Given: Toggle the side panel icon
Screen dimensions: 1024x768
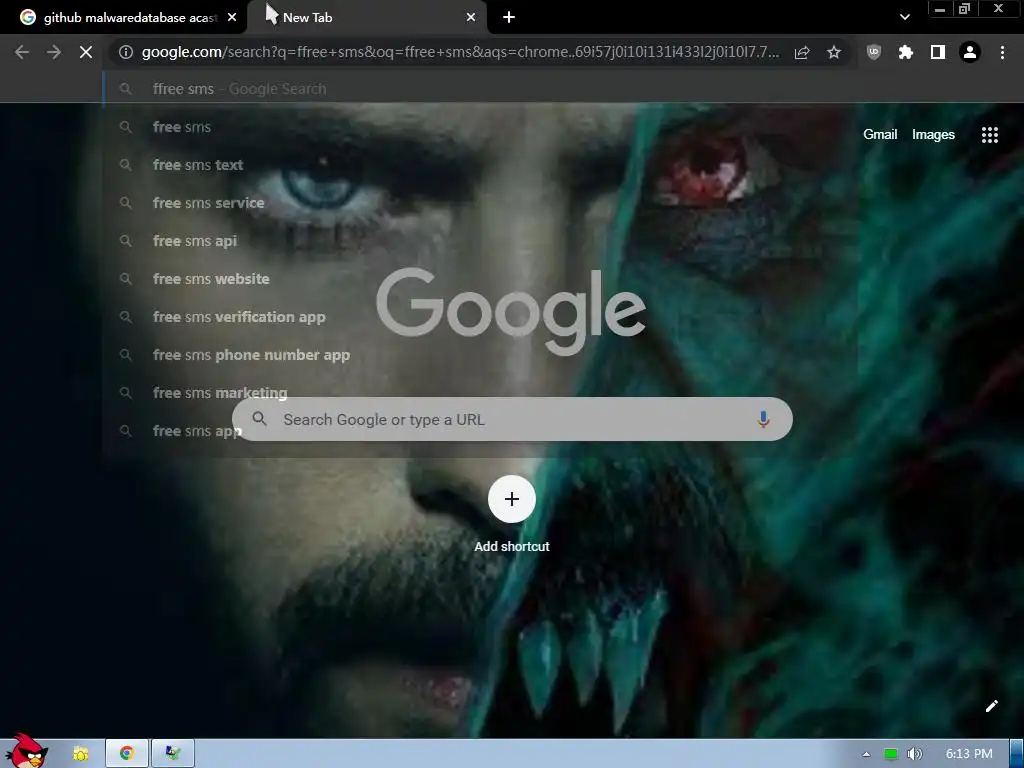Looking at the screenshot, I should click(938, 52).
